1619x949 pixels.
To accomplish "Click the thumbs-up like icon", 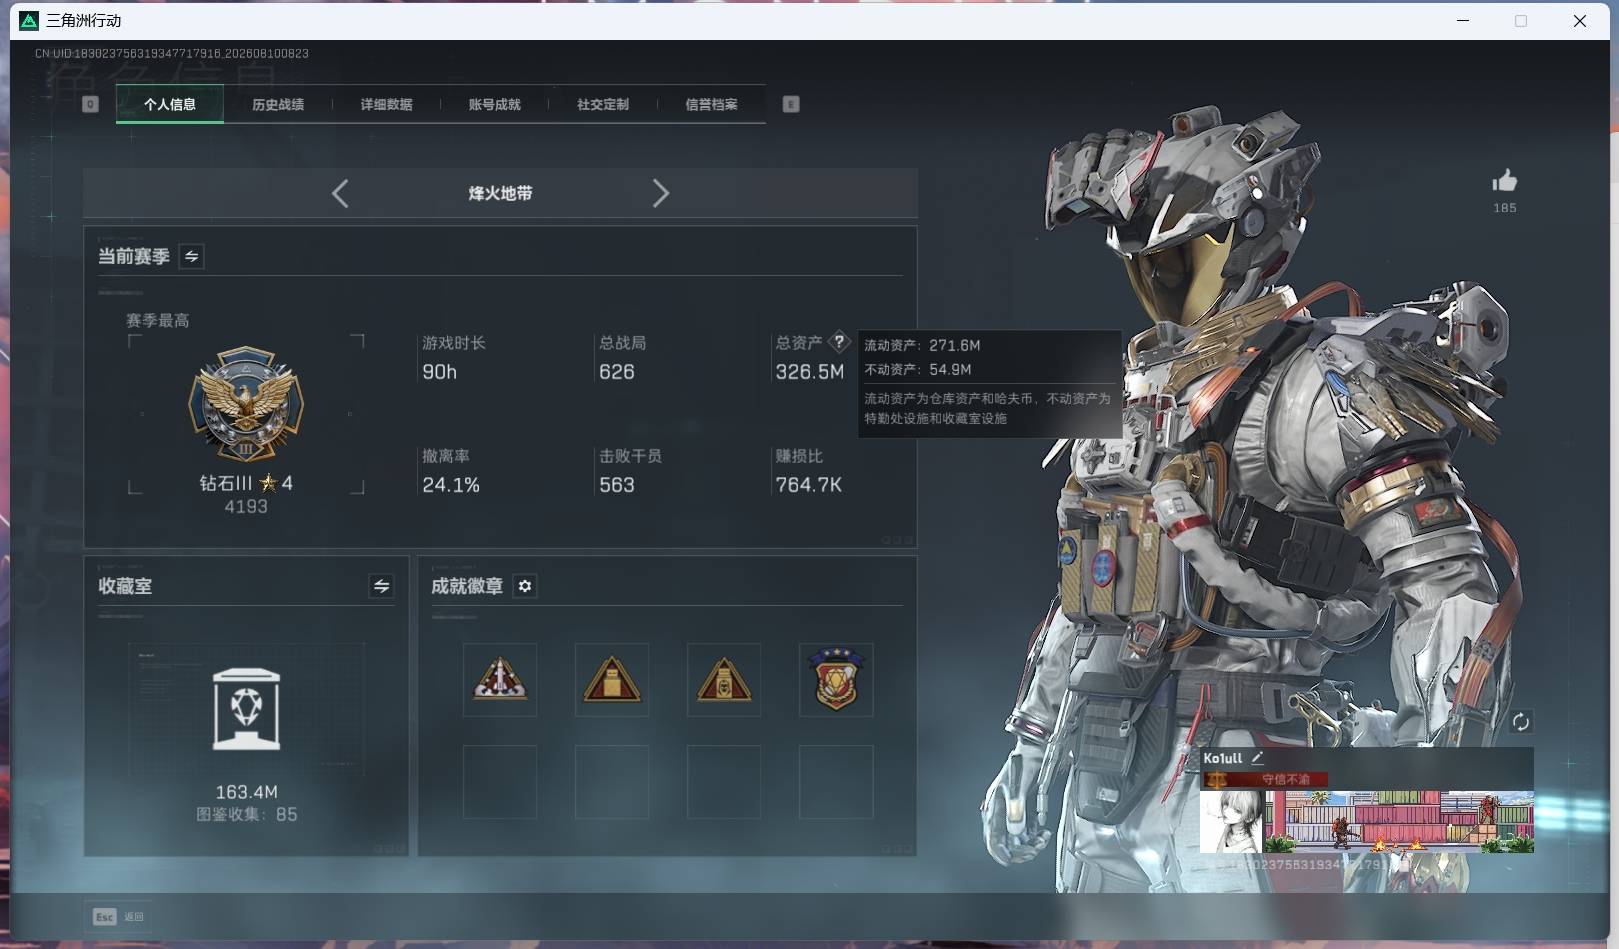I will 1504,180.
